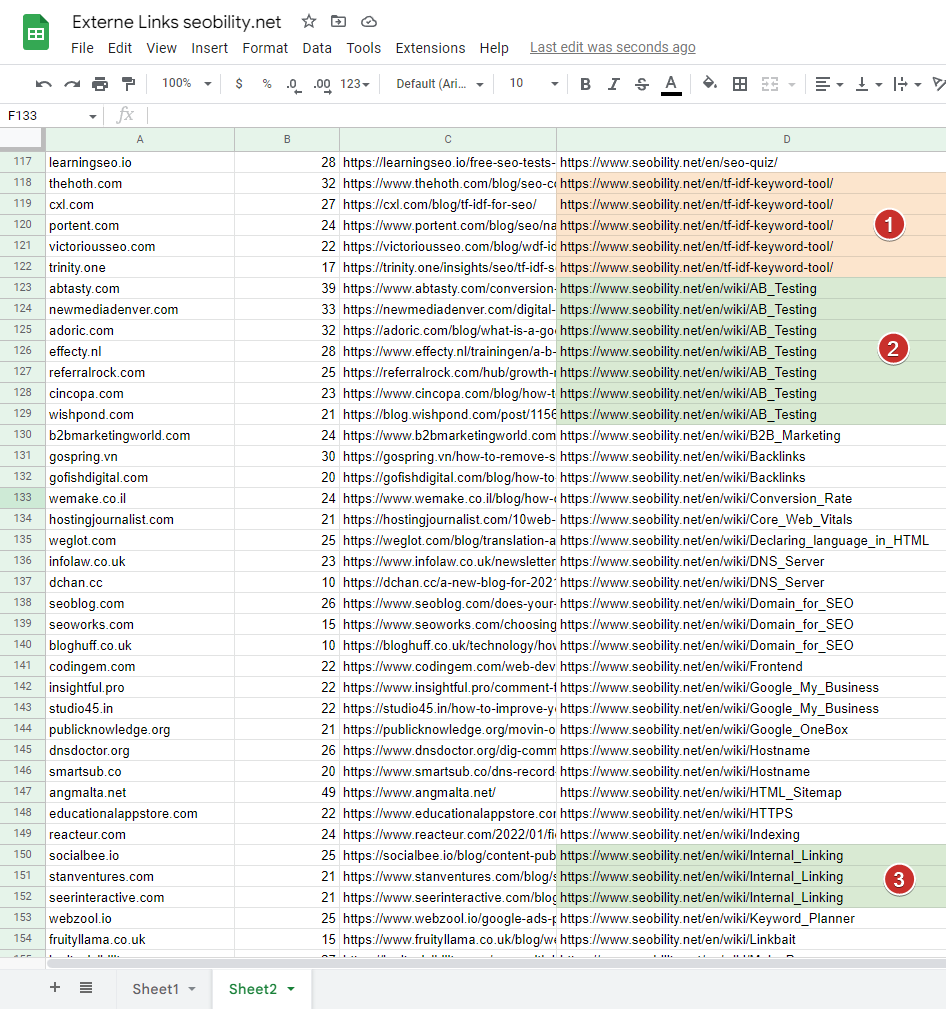Toggle strikethrough formatting
Viewport: 946px width, 1009px height.
pyautogui.click(x=642, y=84)
